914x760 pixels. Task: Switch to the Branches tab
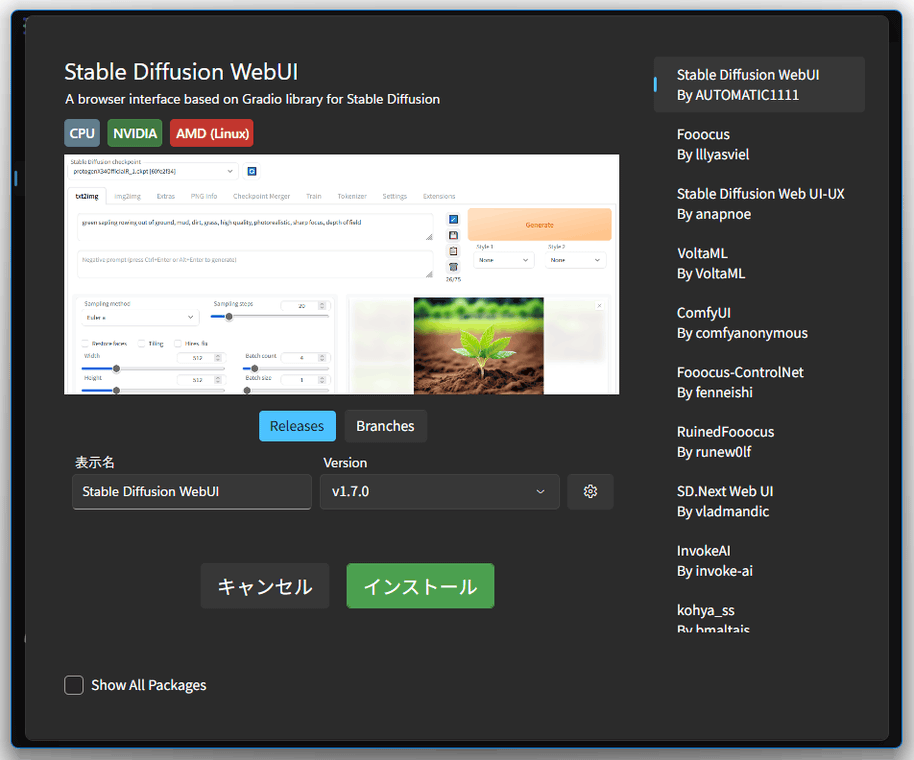(x=385, y=426)
